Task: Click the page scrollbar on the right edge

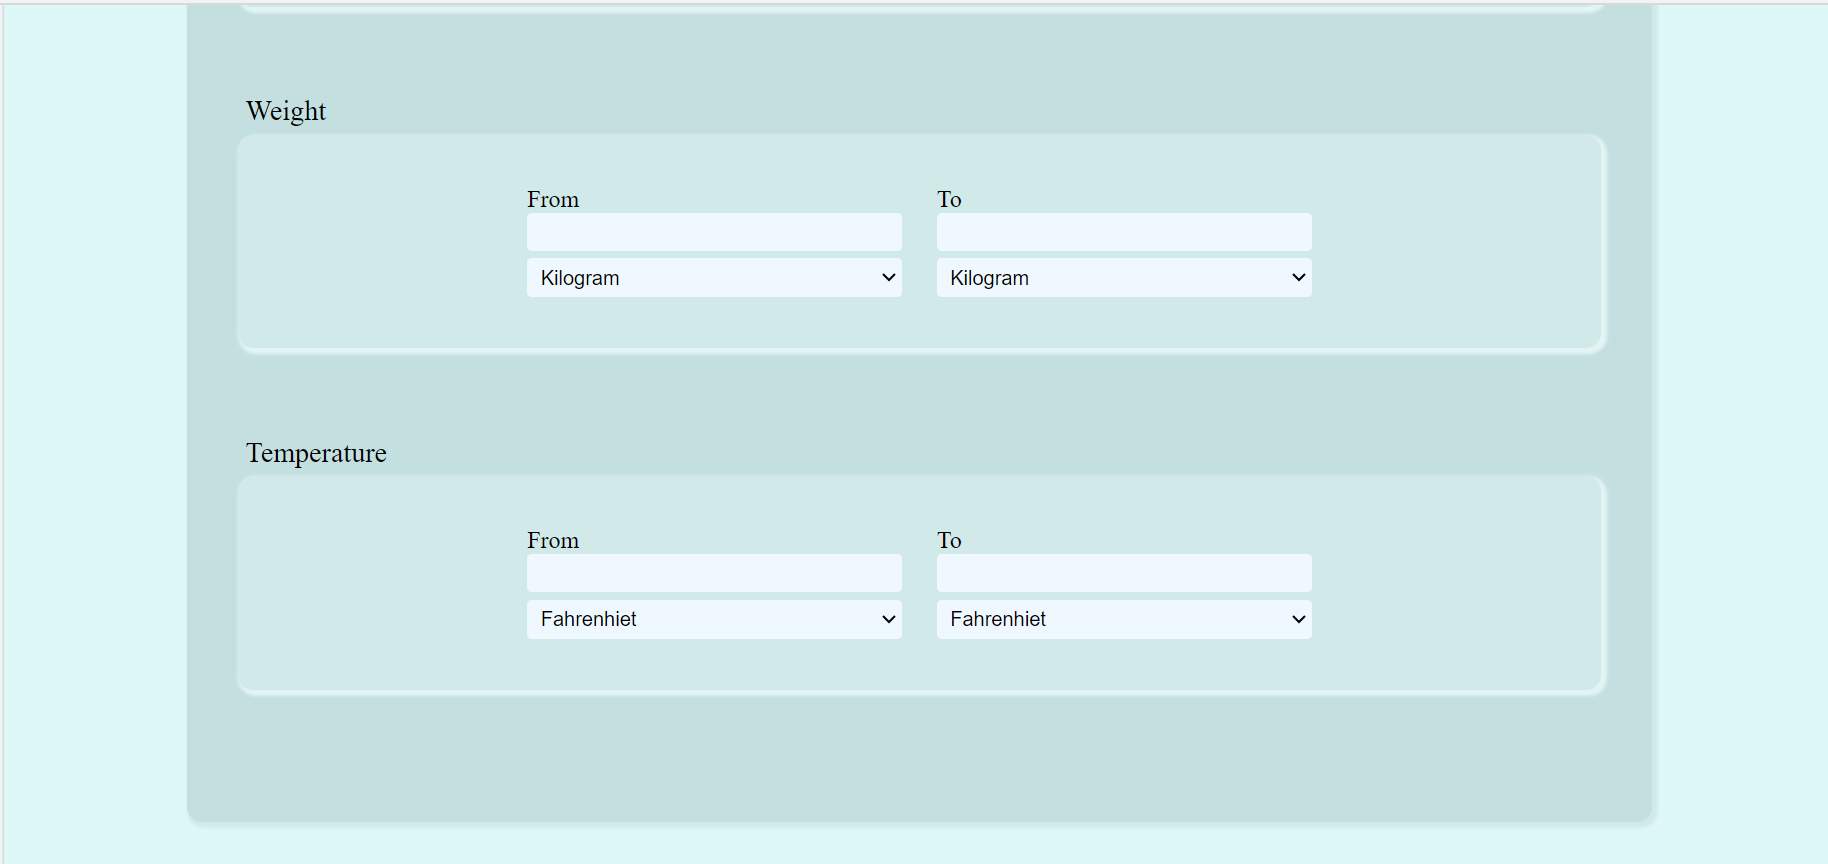Action: click(x=1822, y=432)
